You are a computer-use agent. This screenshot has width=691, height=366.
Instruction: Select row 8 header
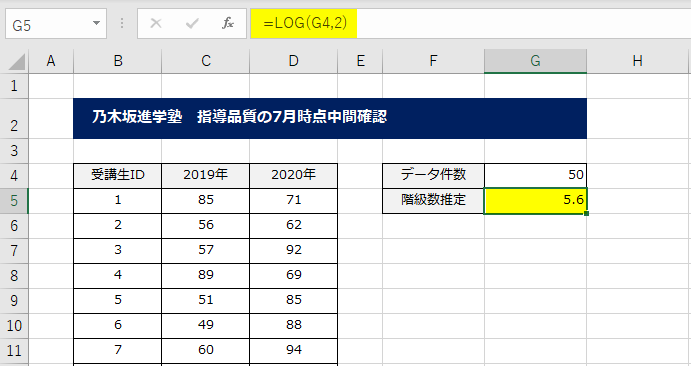coord(14,276)
